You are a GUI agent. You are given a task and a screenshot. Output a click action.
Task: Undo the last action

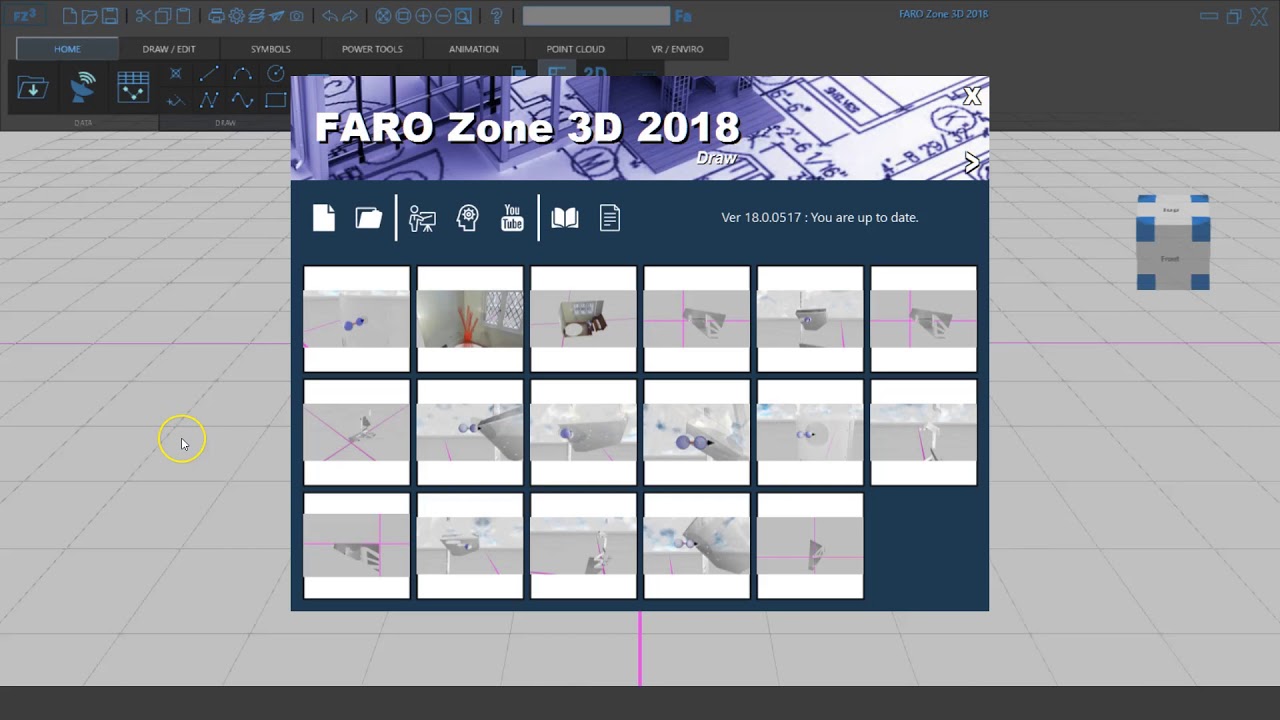(x=329, y=16)
